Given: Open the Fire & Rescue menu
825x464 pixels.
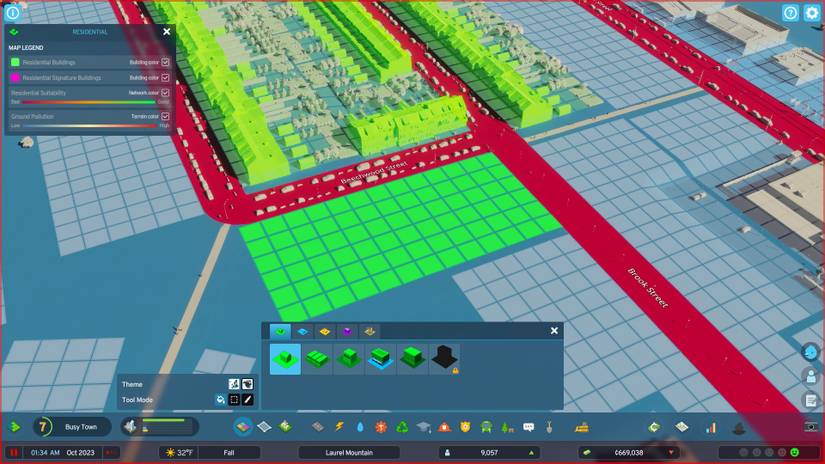Looking at the screenshot, I should click(445, 427).
